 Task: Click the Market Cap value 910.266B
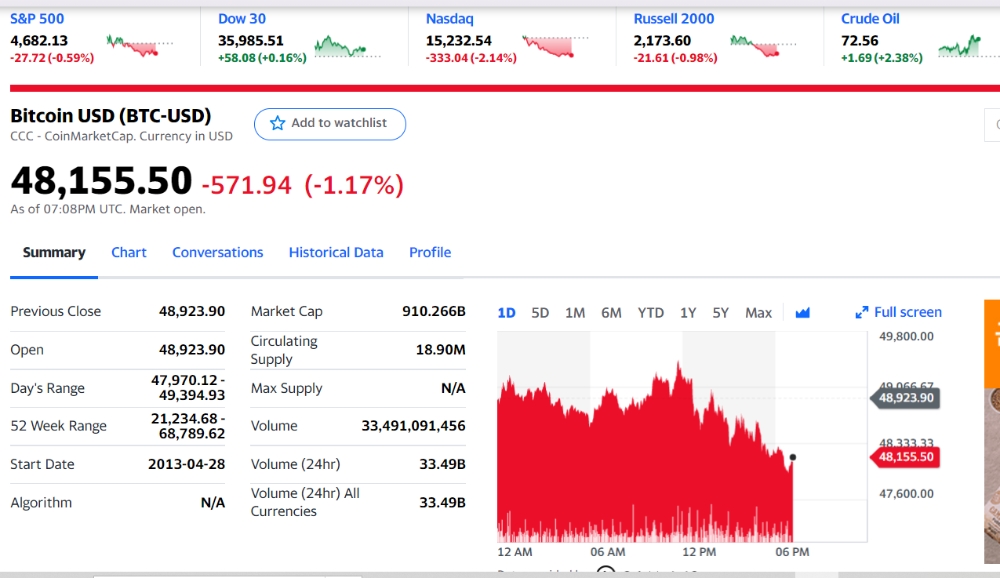pos(434,311)
